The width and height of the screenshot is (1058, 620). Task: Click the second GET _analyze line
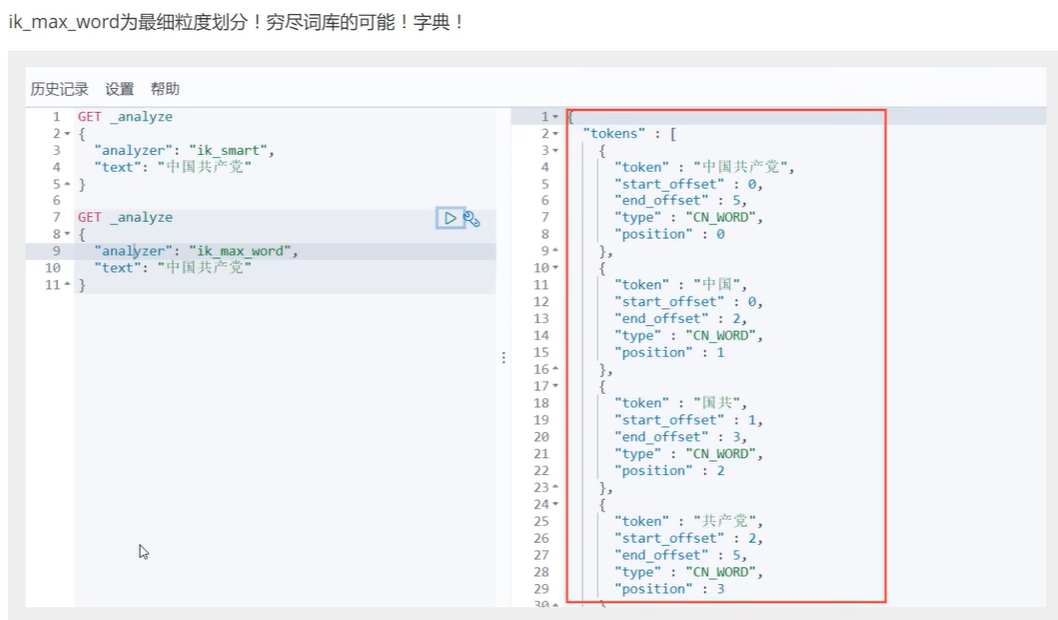125,217
